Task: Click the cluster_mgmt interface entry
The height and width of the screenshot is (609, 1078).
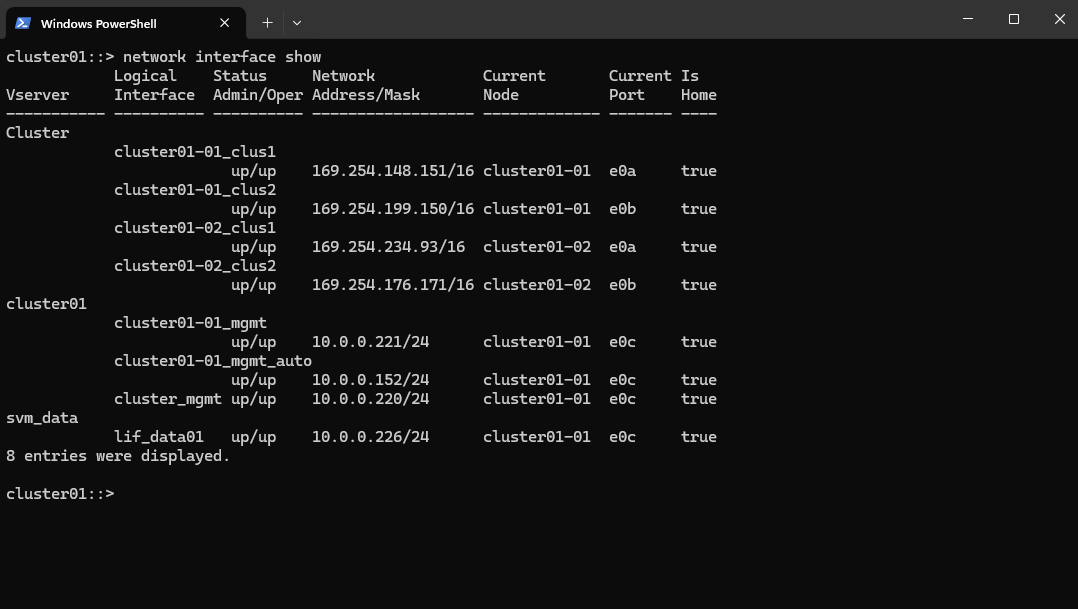Action: tap(168, 399)
